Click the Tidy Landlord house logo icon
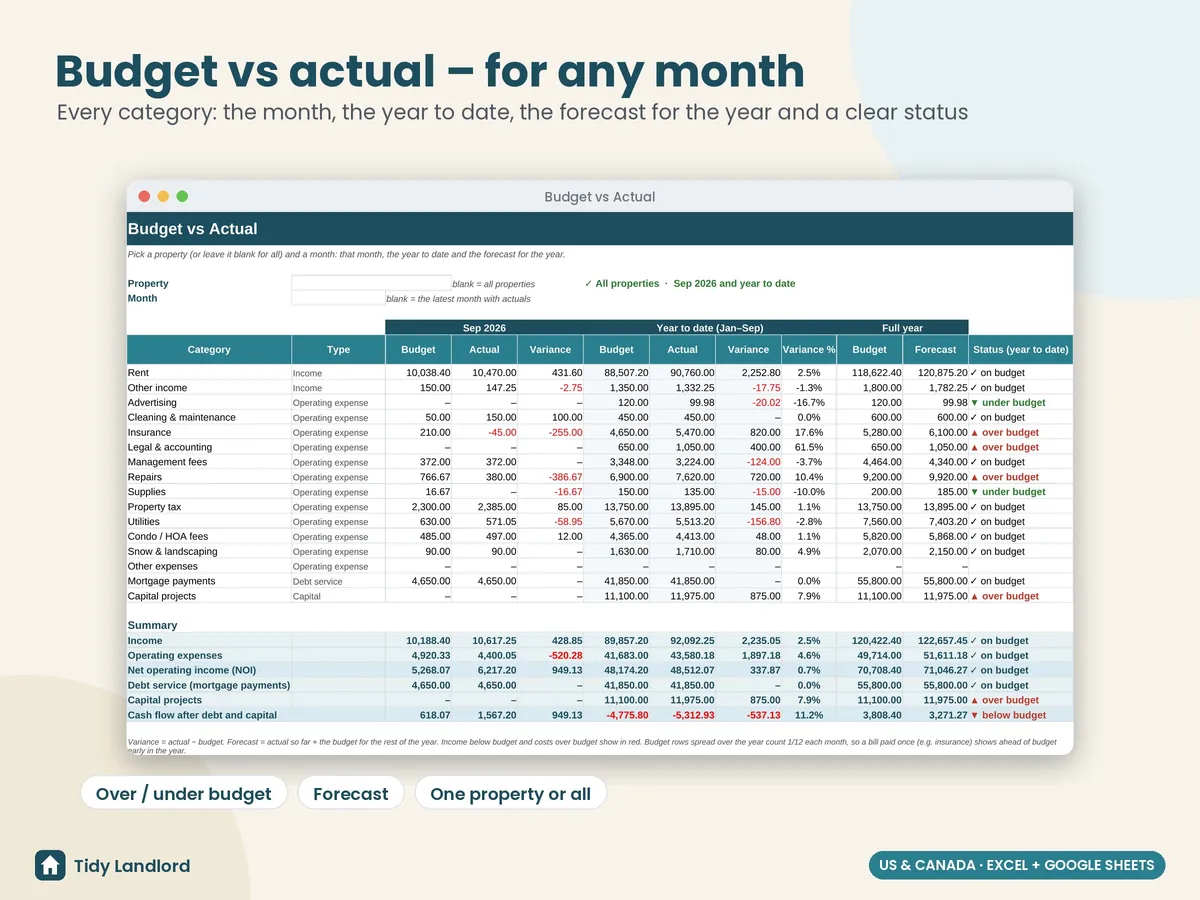The image size is (1200, 900). point(50,865)
